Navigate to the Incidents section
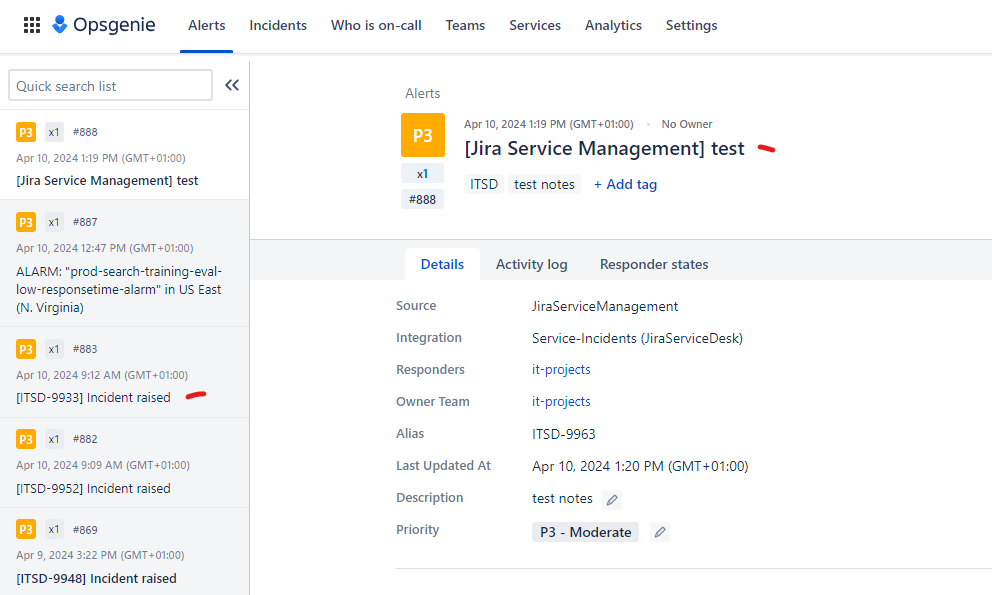 278,25
